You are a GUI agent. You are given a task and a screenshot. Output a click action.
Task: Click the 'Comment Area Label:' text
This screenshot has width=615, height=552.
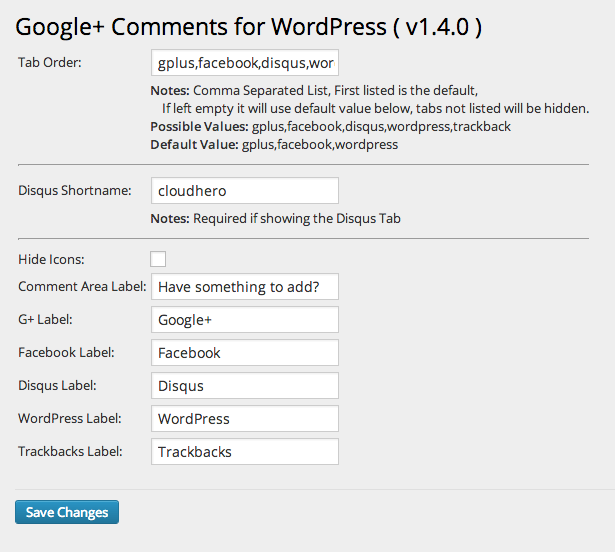click(x=82, y=286)
